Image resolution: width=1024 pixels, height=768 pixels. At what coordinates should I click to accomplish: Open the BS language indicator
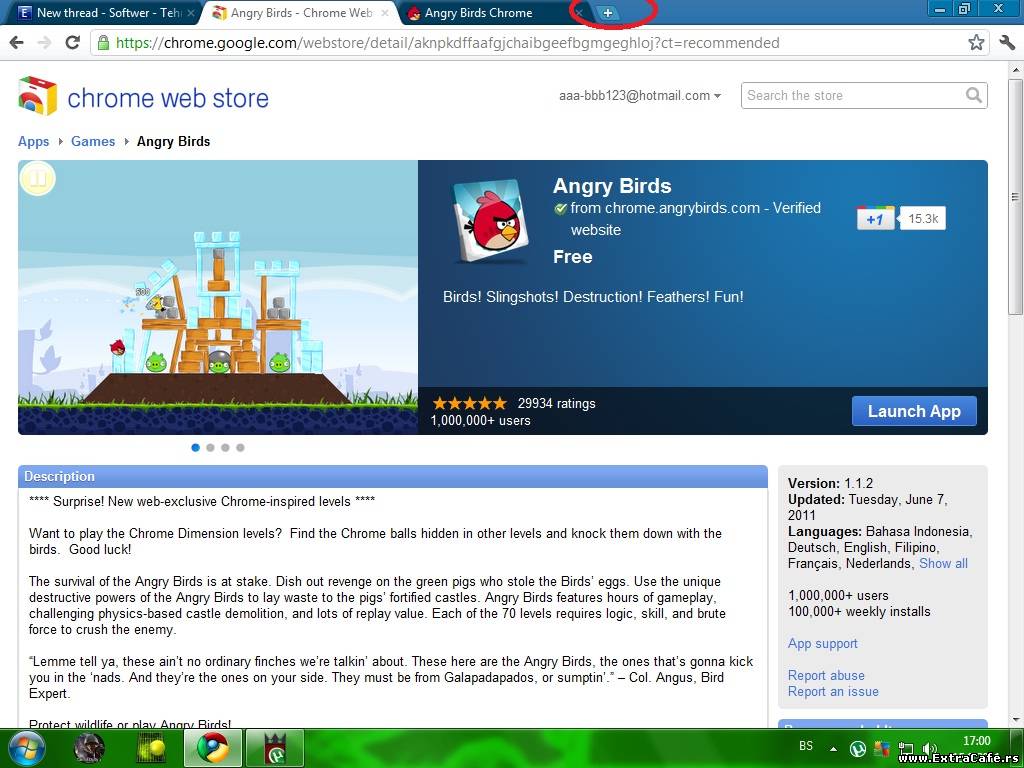coord(806,746)
